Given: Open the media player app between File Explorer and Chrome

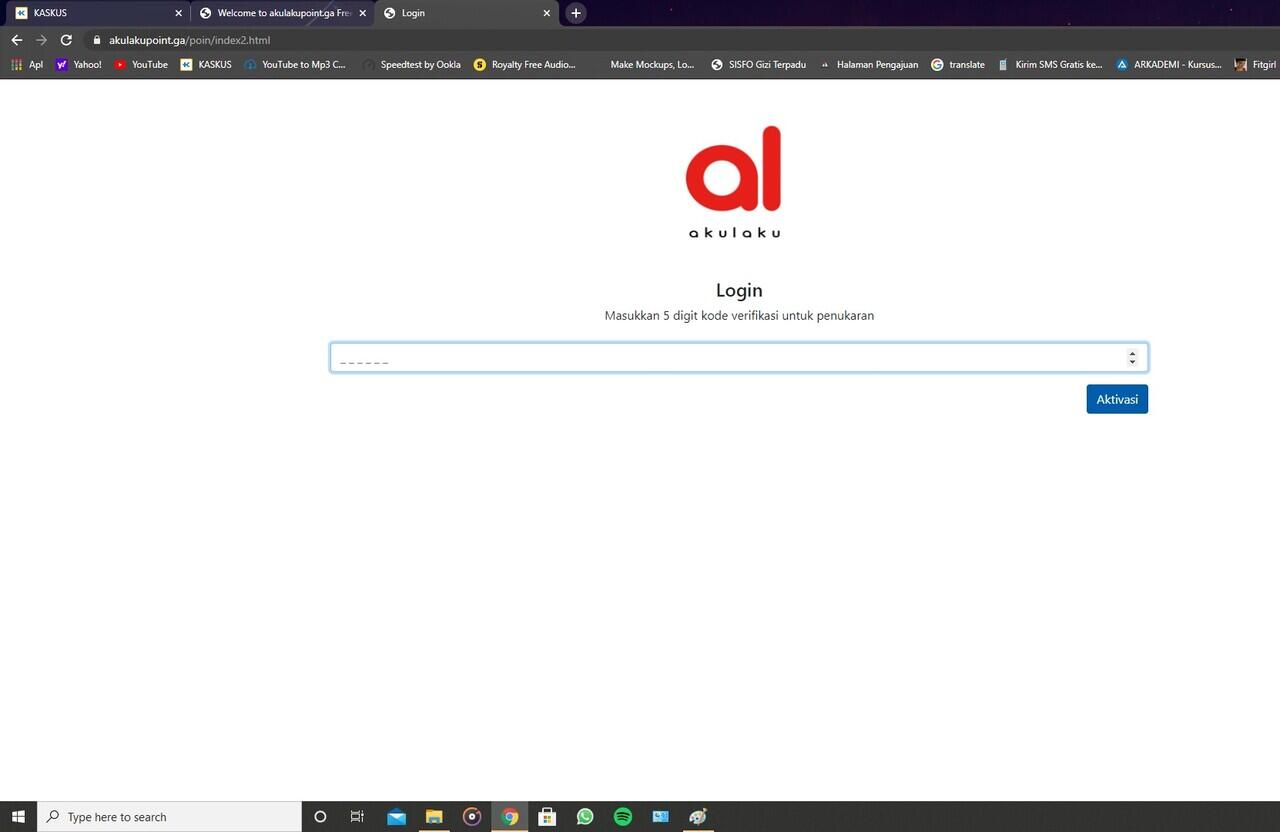Looking at the screenshot, I should tap(472, 817).
